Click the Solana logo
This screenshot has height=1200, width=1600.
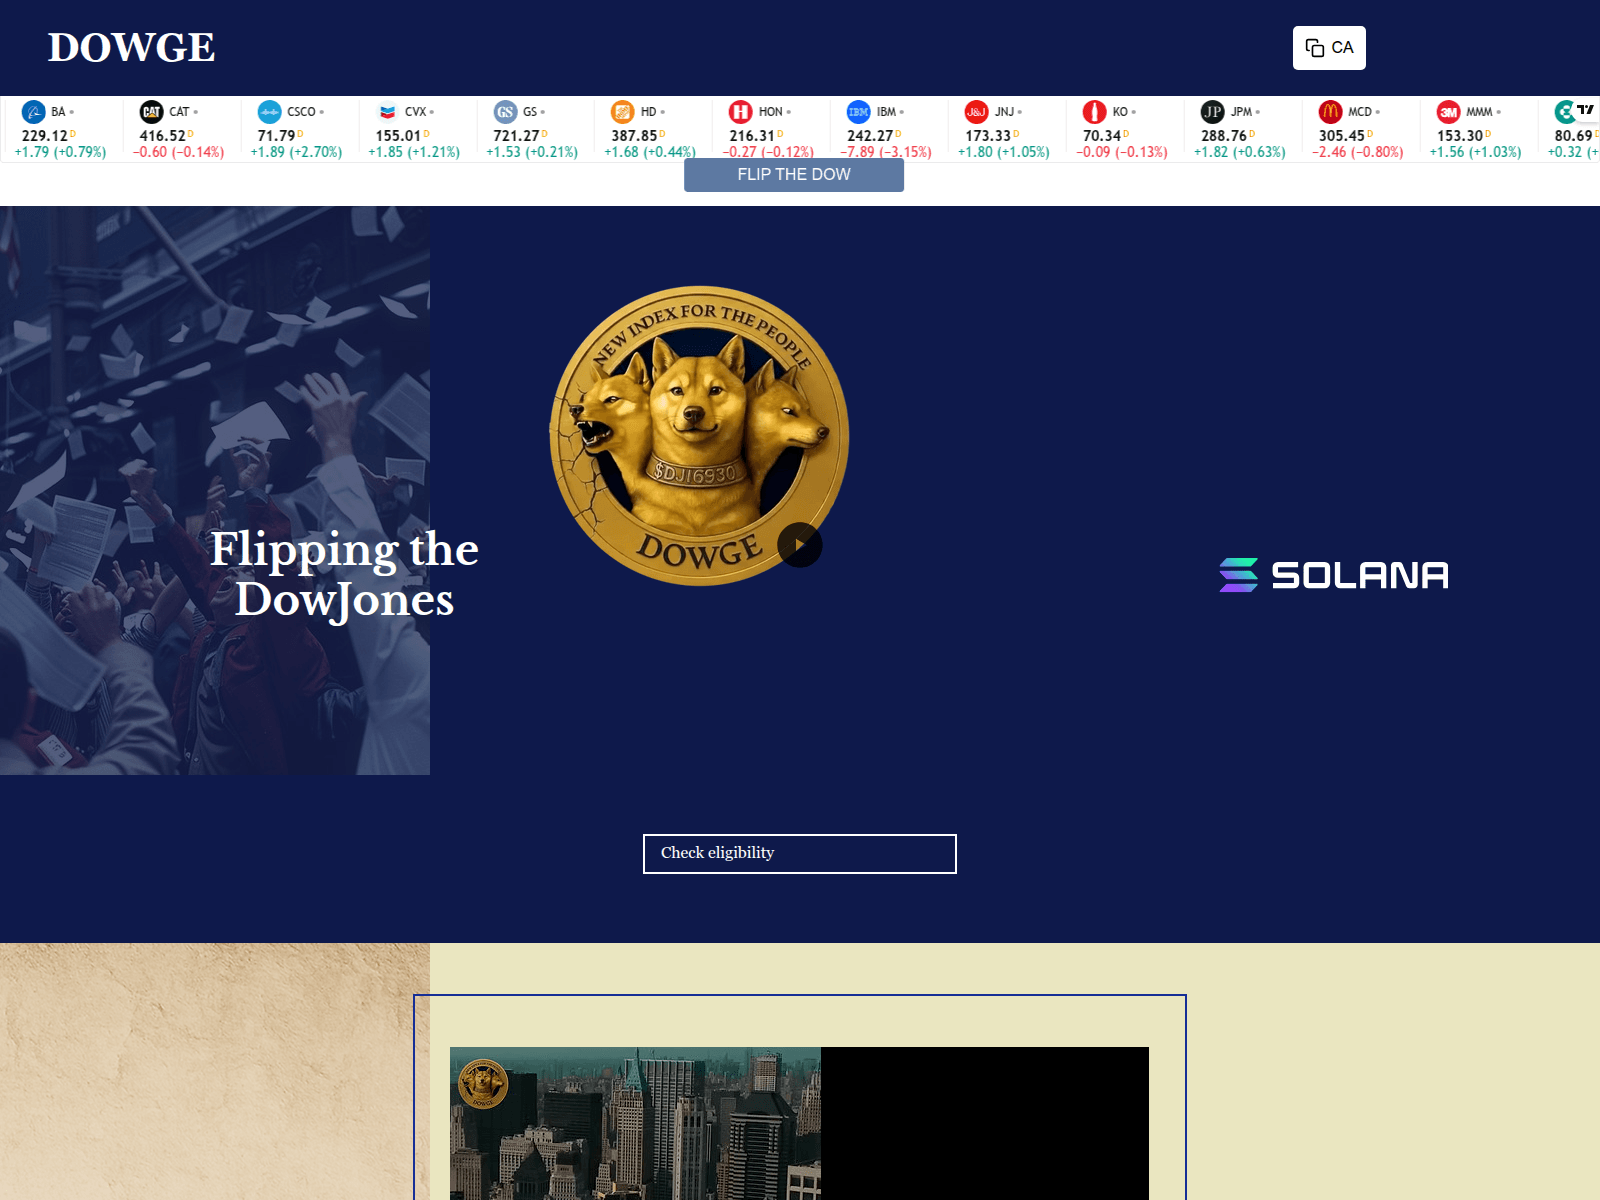tap(1334, 574)
